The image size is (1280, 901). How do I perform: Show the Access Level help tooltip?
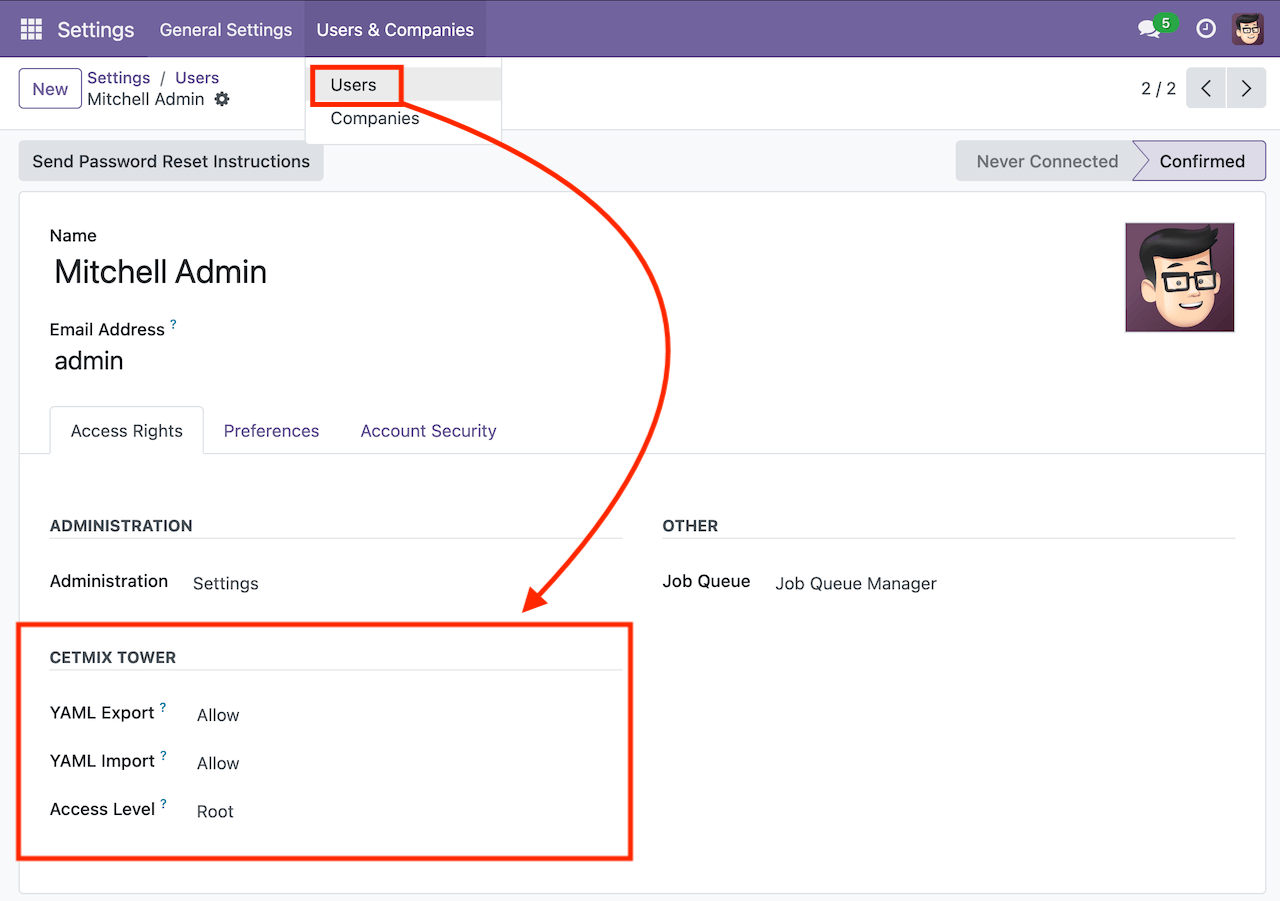[x=163, y=801]
